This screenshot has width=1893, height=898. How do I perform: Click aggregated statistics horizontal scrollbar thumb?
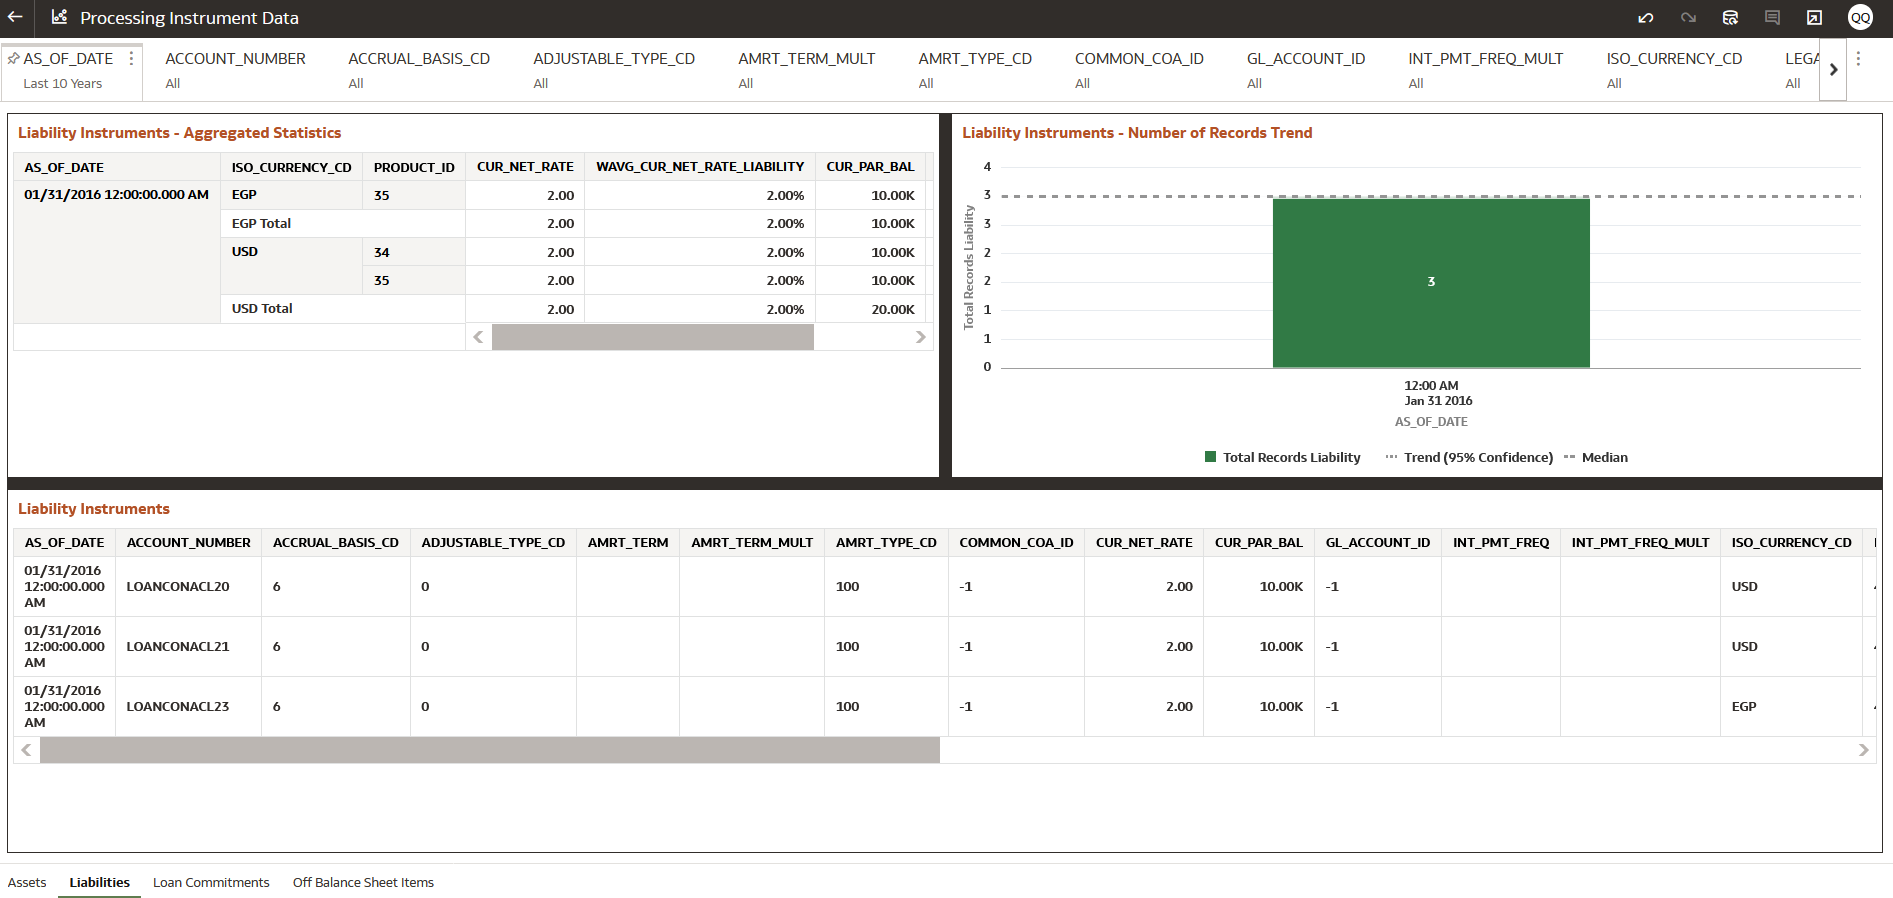click(x=652, y=337)
